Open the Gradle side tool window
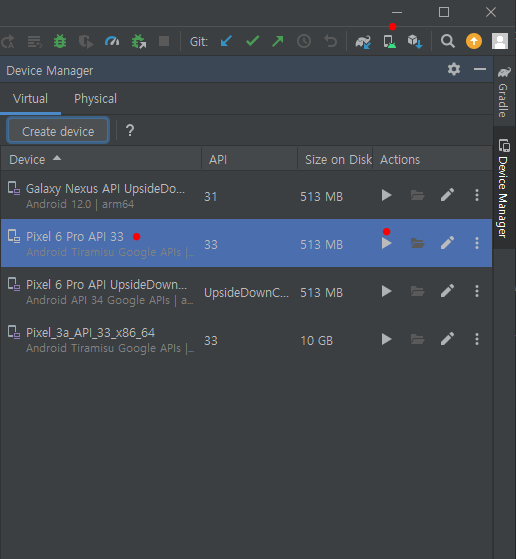The width and height of the screenshot is (516, 559). pyautogui.click(x=504, y=92)
